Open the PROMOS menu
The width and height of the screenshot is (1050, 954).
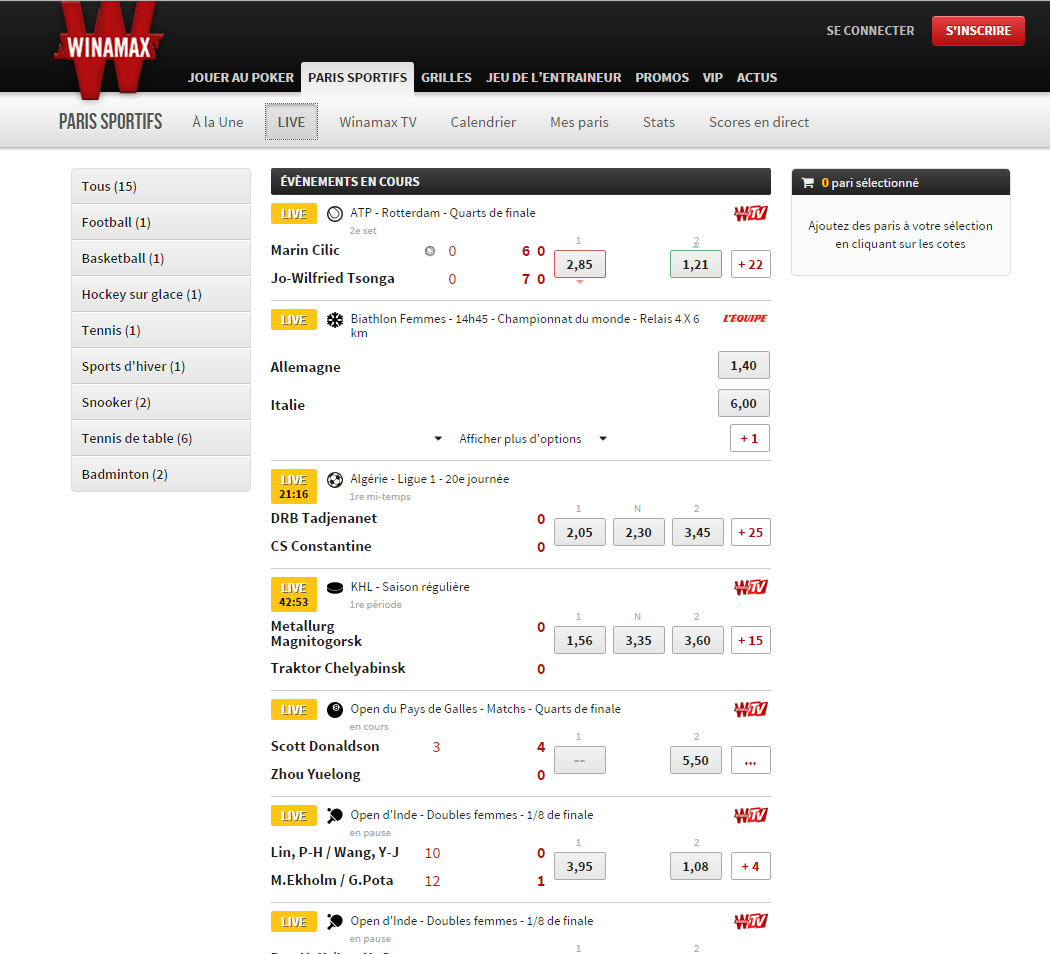click(x=662, y=78)
